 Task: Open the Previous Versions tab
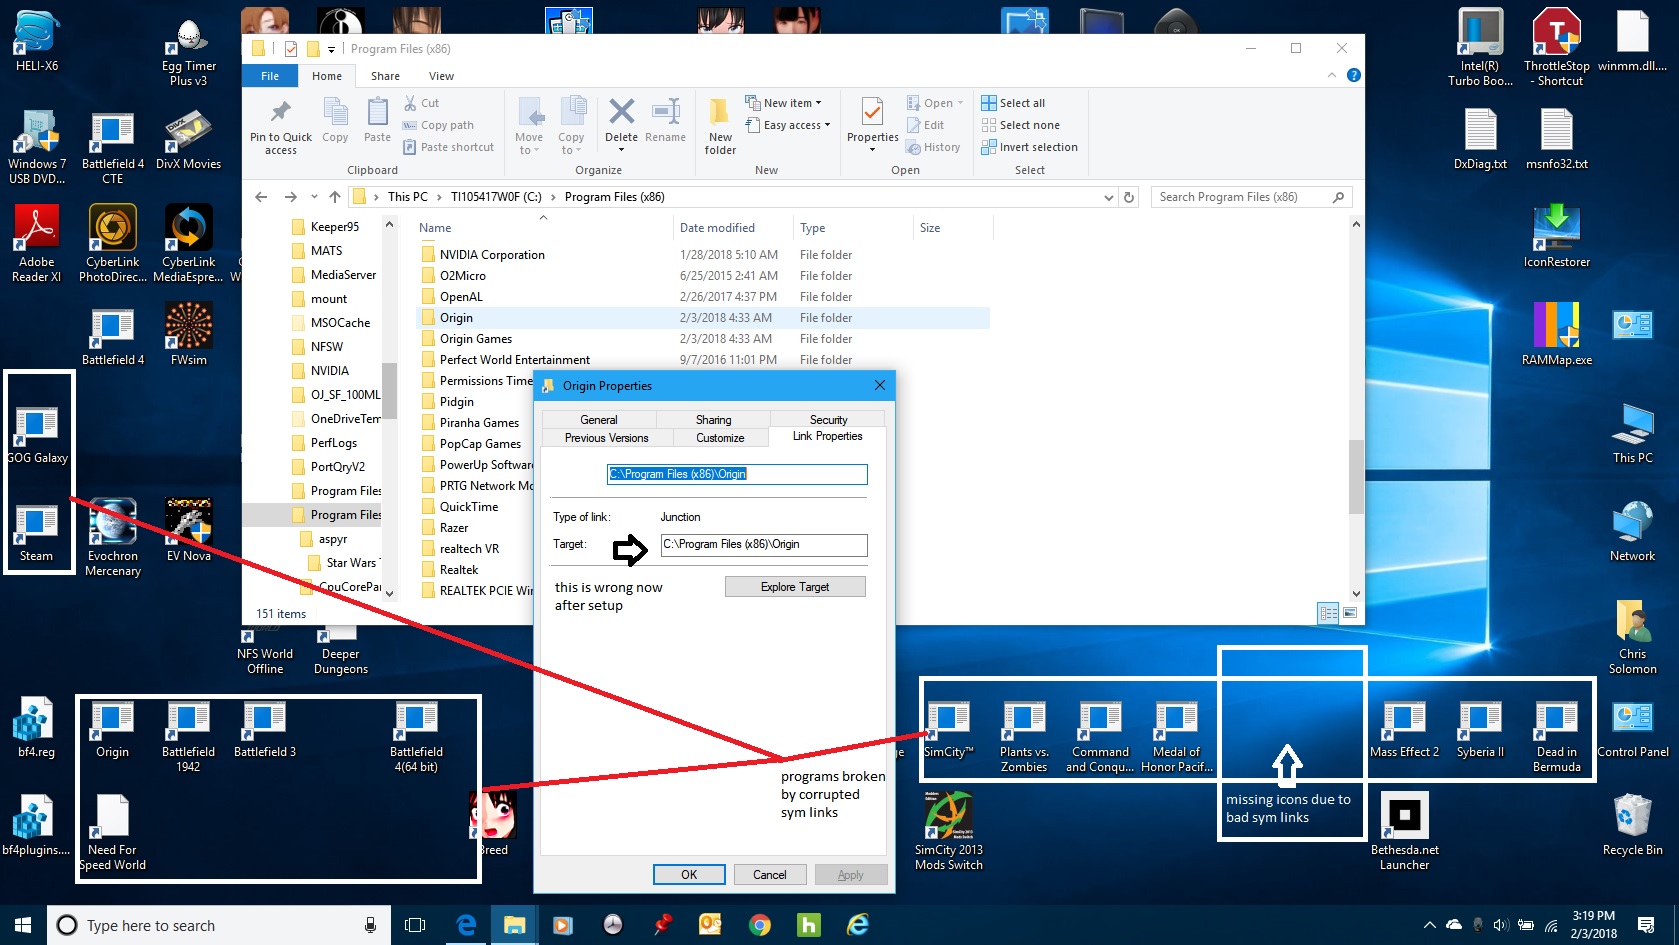pyautogui.click(x=606, y=438)
